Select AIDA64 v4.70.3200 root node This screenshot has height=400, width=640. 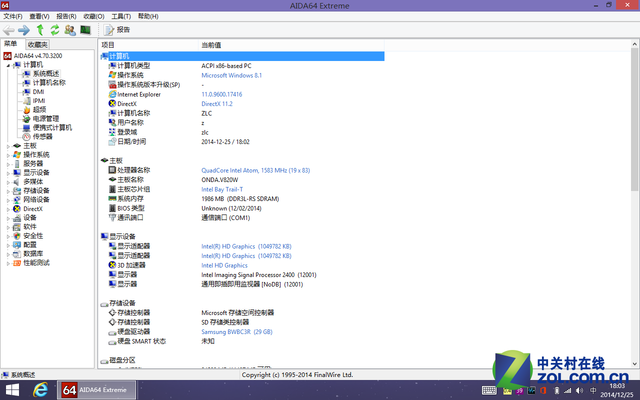pos(38,56)
